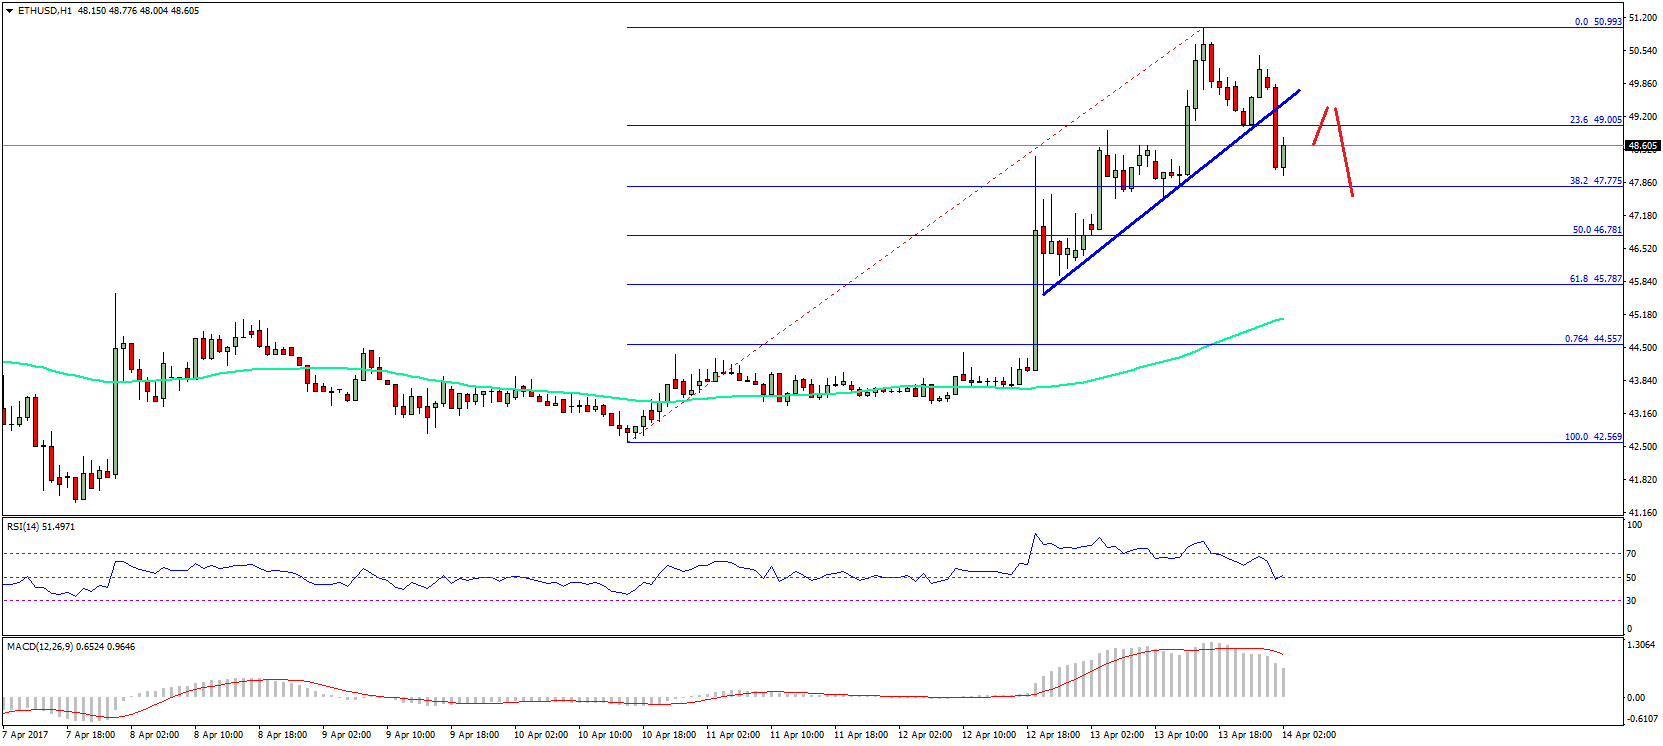Click the red projected price arrow drawing
Screen dimensions: 1663x746
coord(1343,150)
